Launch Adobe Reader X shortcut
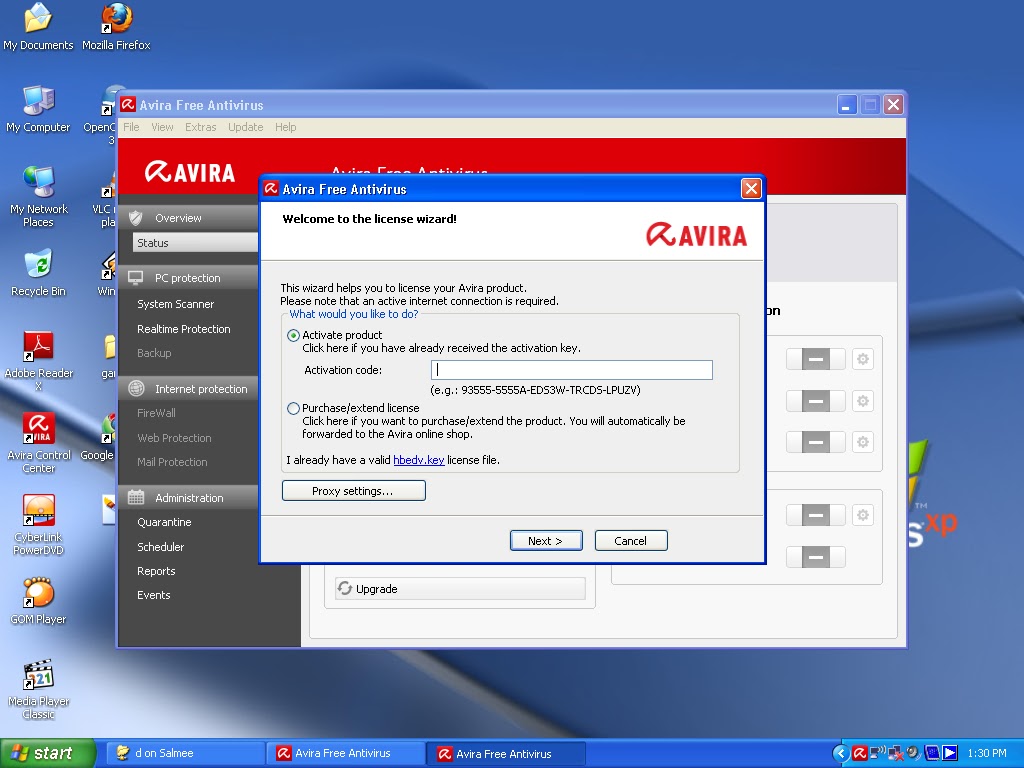Screen dimensions: 1024x768 (38, 362)
